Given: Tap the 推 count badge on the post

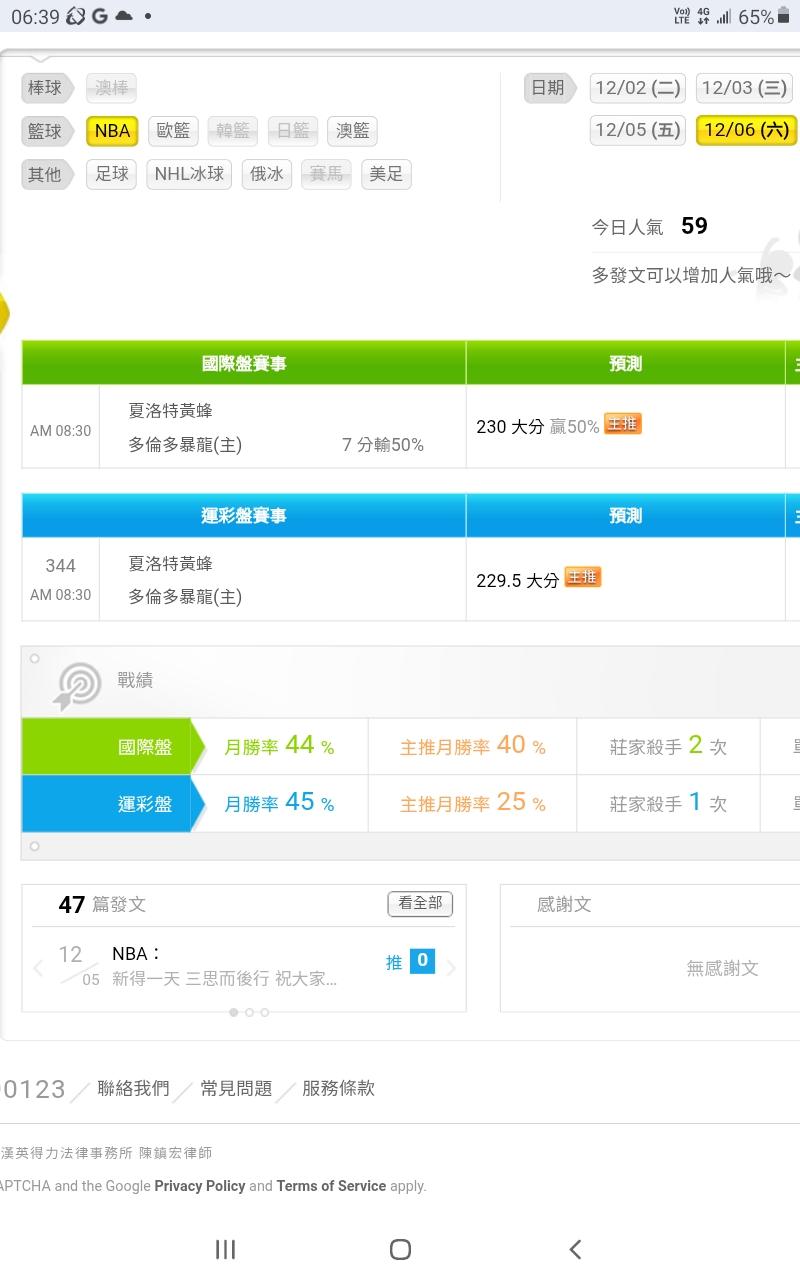Looking at the screenshot, I should 422,961.
